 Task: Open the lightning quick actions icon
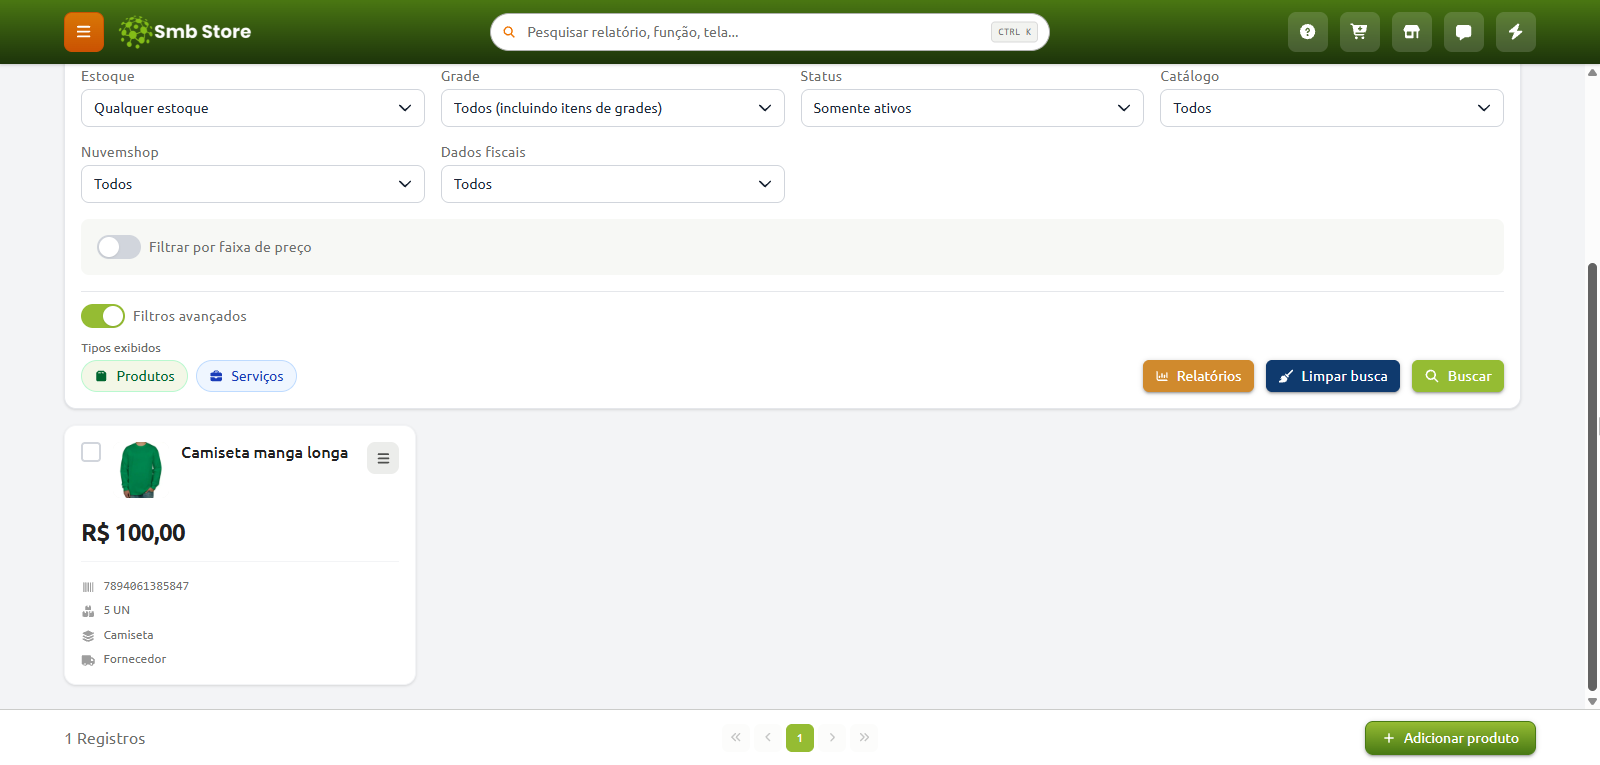click(x=1516, y=32)
